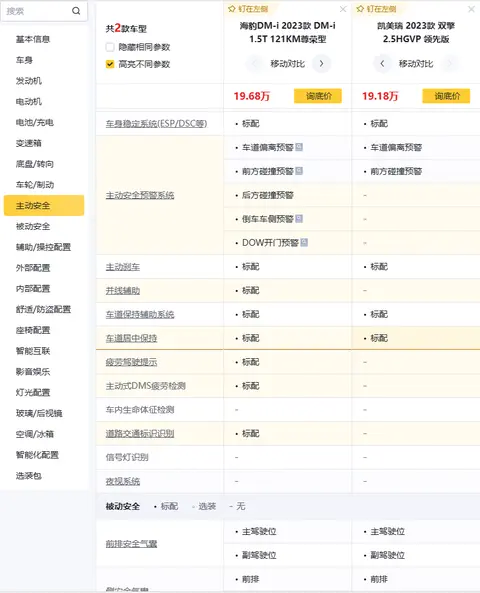Select 智能化配置 in sidebar
This screenshot has height=593, width=480.
[x=37, y=455]
